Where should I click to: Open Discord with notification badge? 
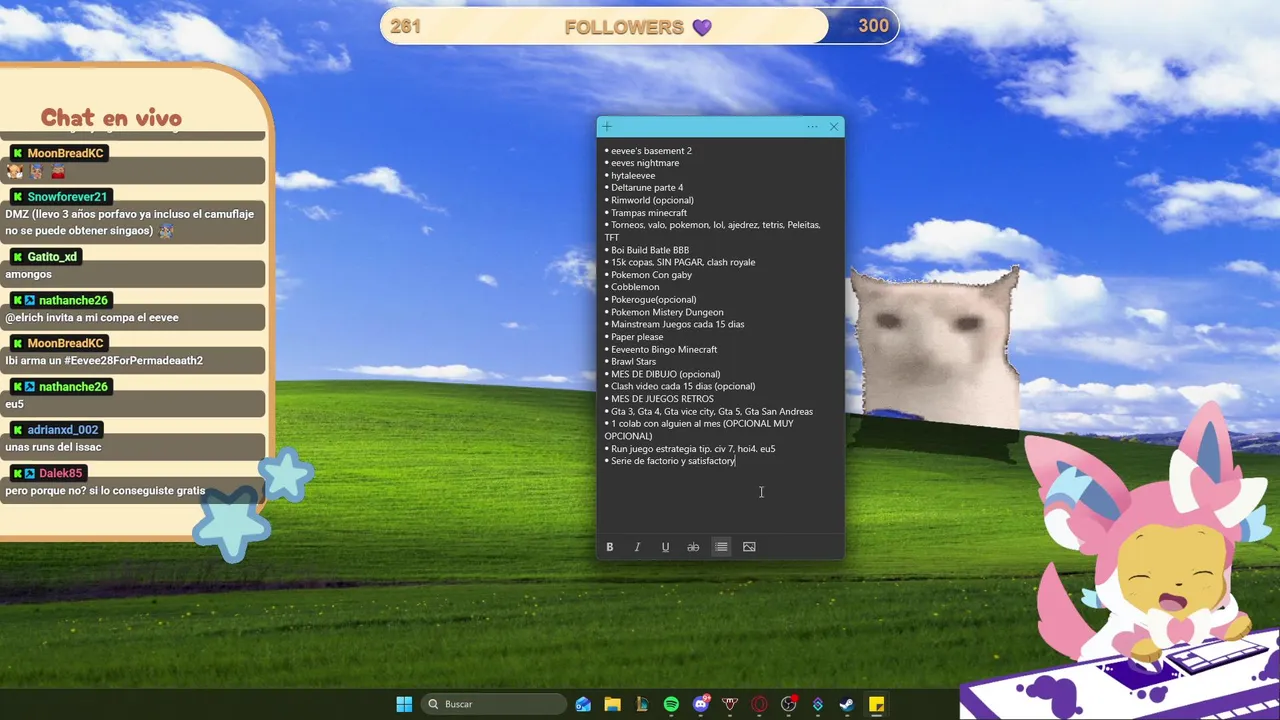[x=701, y=704]
